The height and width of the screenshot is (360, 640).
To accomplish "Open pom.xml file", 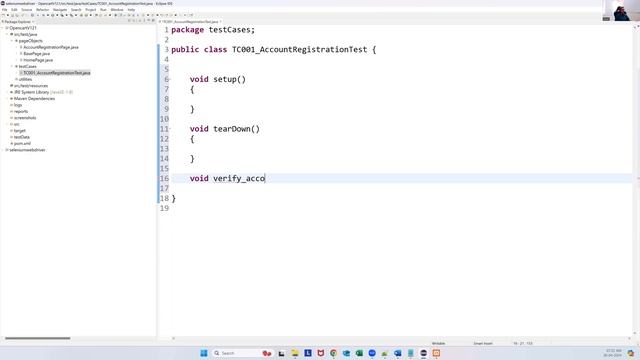I will tap(22, 144).
